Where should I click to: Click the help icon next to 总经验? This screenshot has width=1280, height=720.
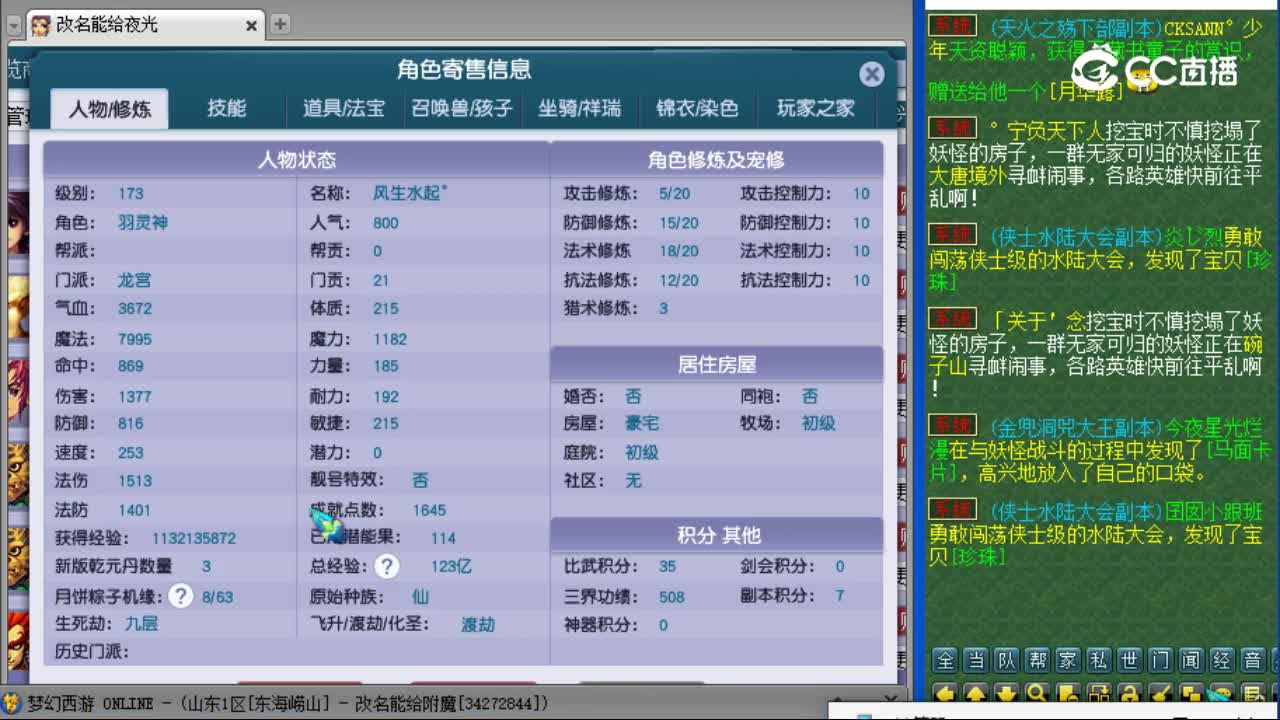click(387, 567)
